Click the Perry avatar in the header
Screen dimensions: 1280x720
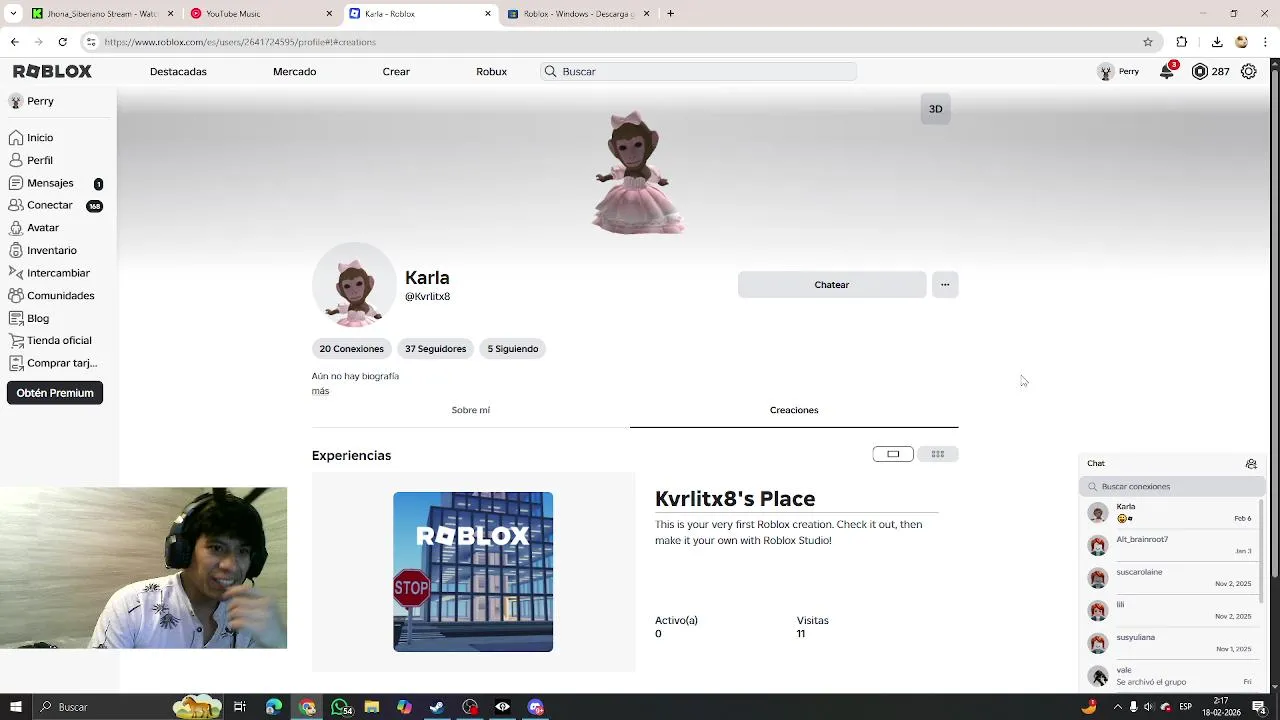1106,72
